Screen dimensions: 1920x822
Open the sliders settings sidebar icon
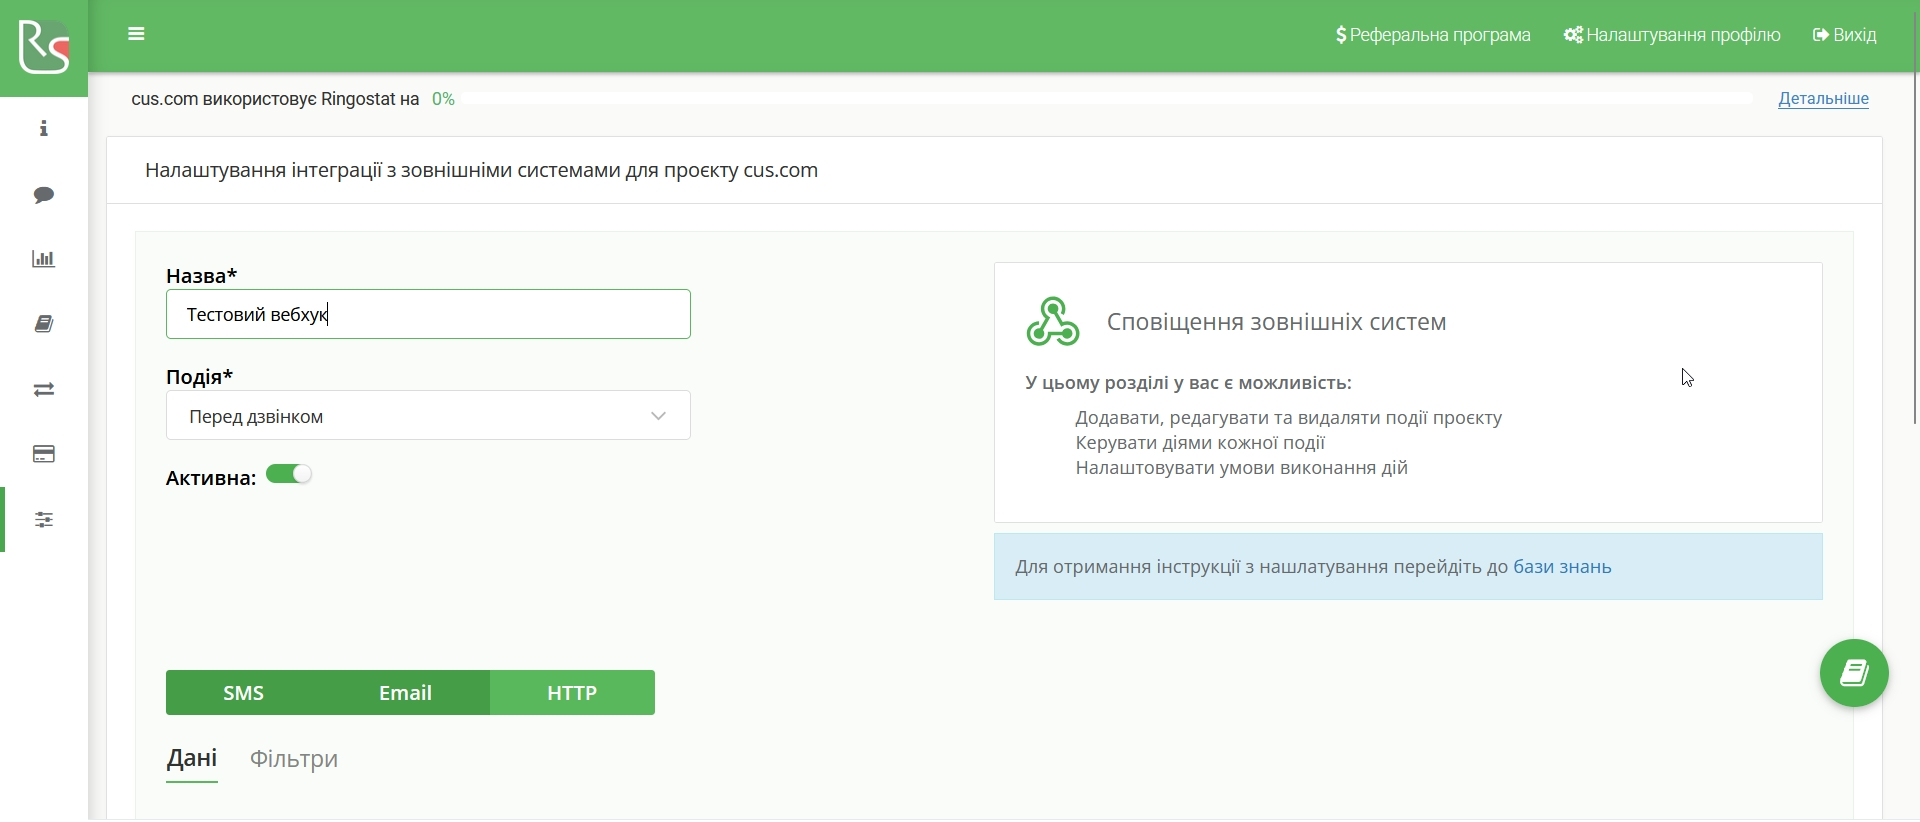tap(44, 519)
